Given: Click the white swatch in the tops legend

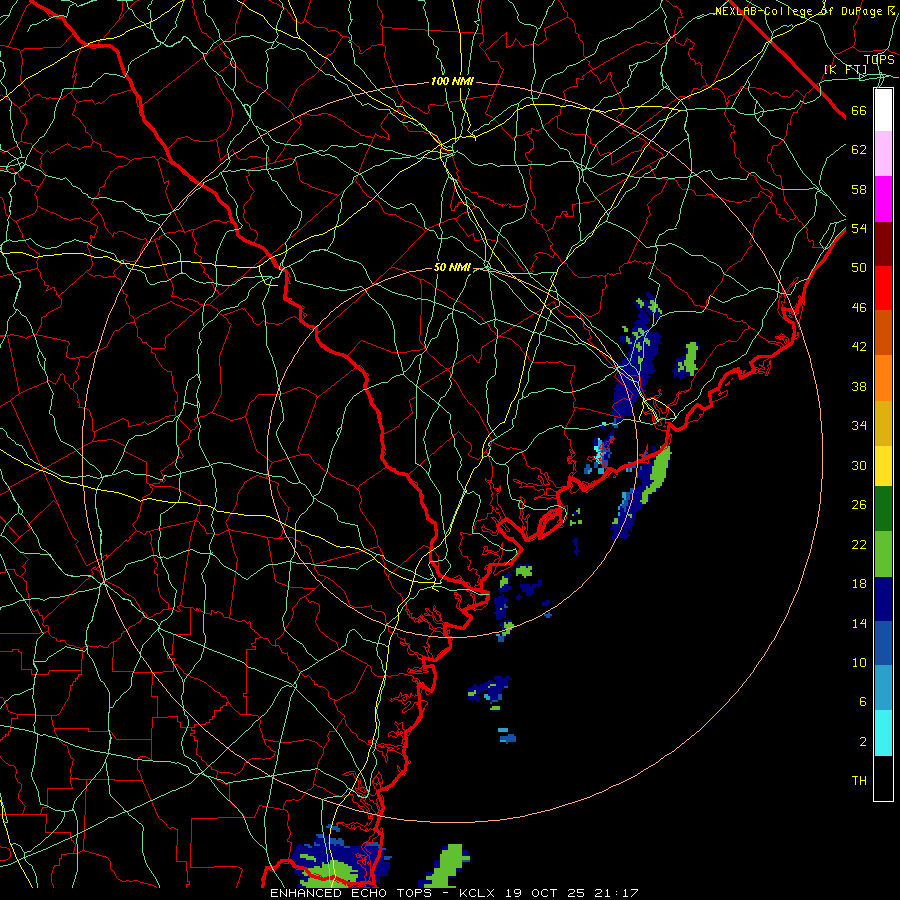Looking at the screenshot, I should coord(883,110).
